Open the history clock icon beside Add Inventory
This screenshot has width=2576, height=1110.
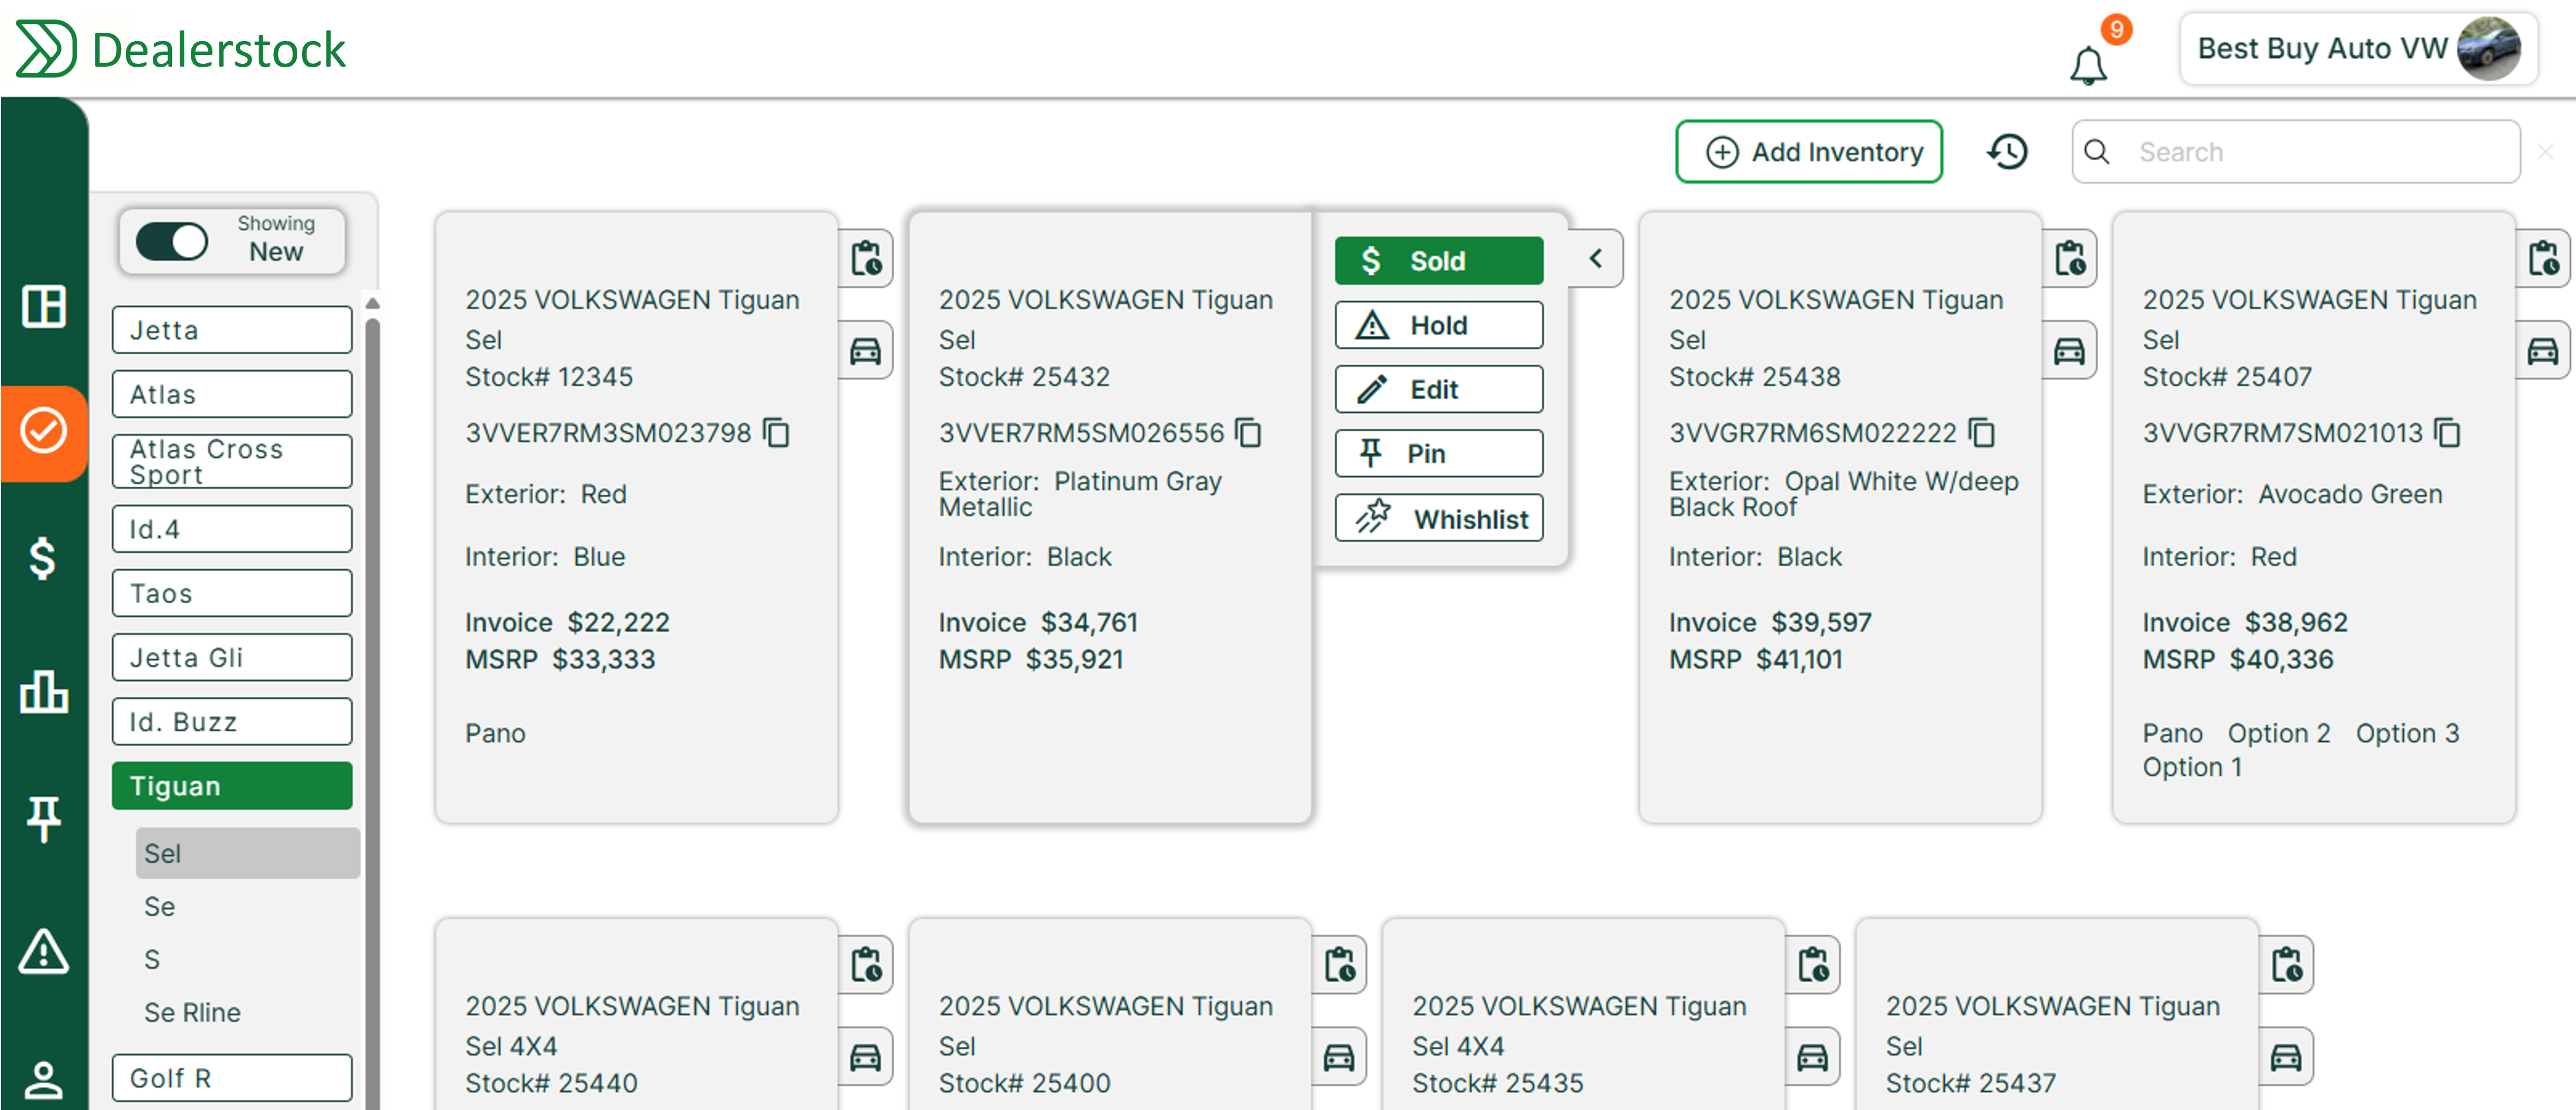point(2007,151)
